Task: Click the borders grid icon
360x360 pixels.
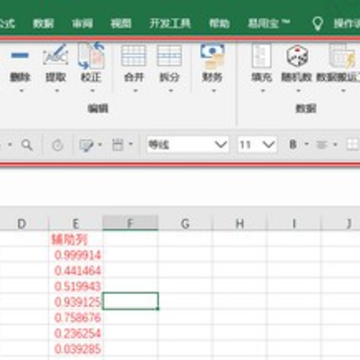Action: pyautogui.click(x=352, y=145)
